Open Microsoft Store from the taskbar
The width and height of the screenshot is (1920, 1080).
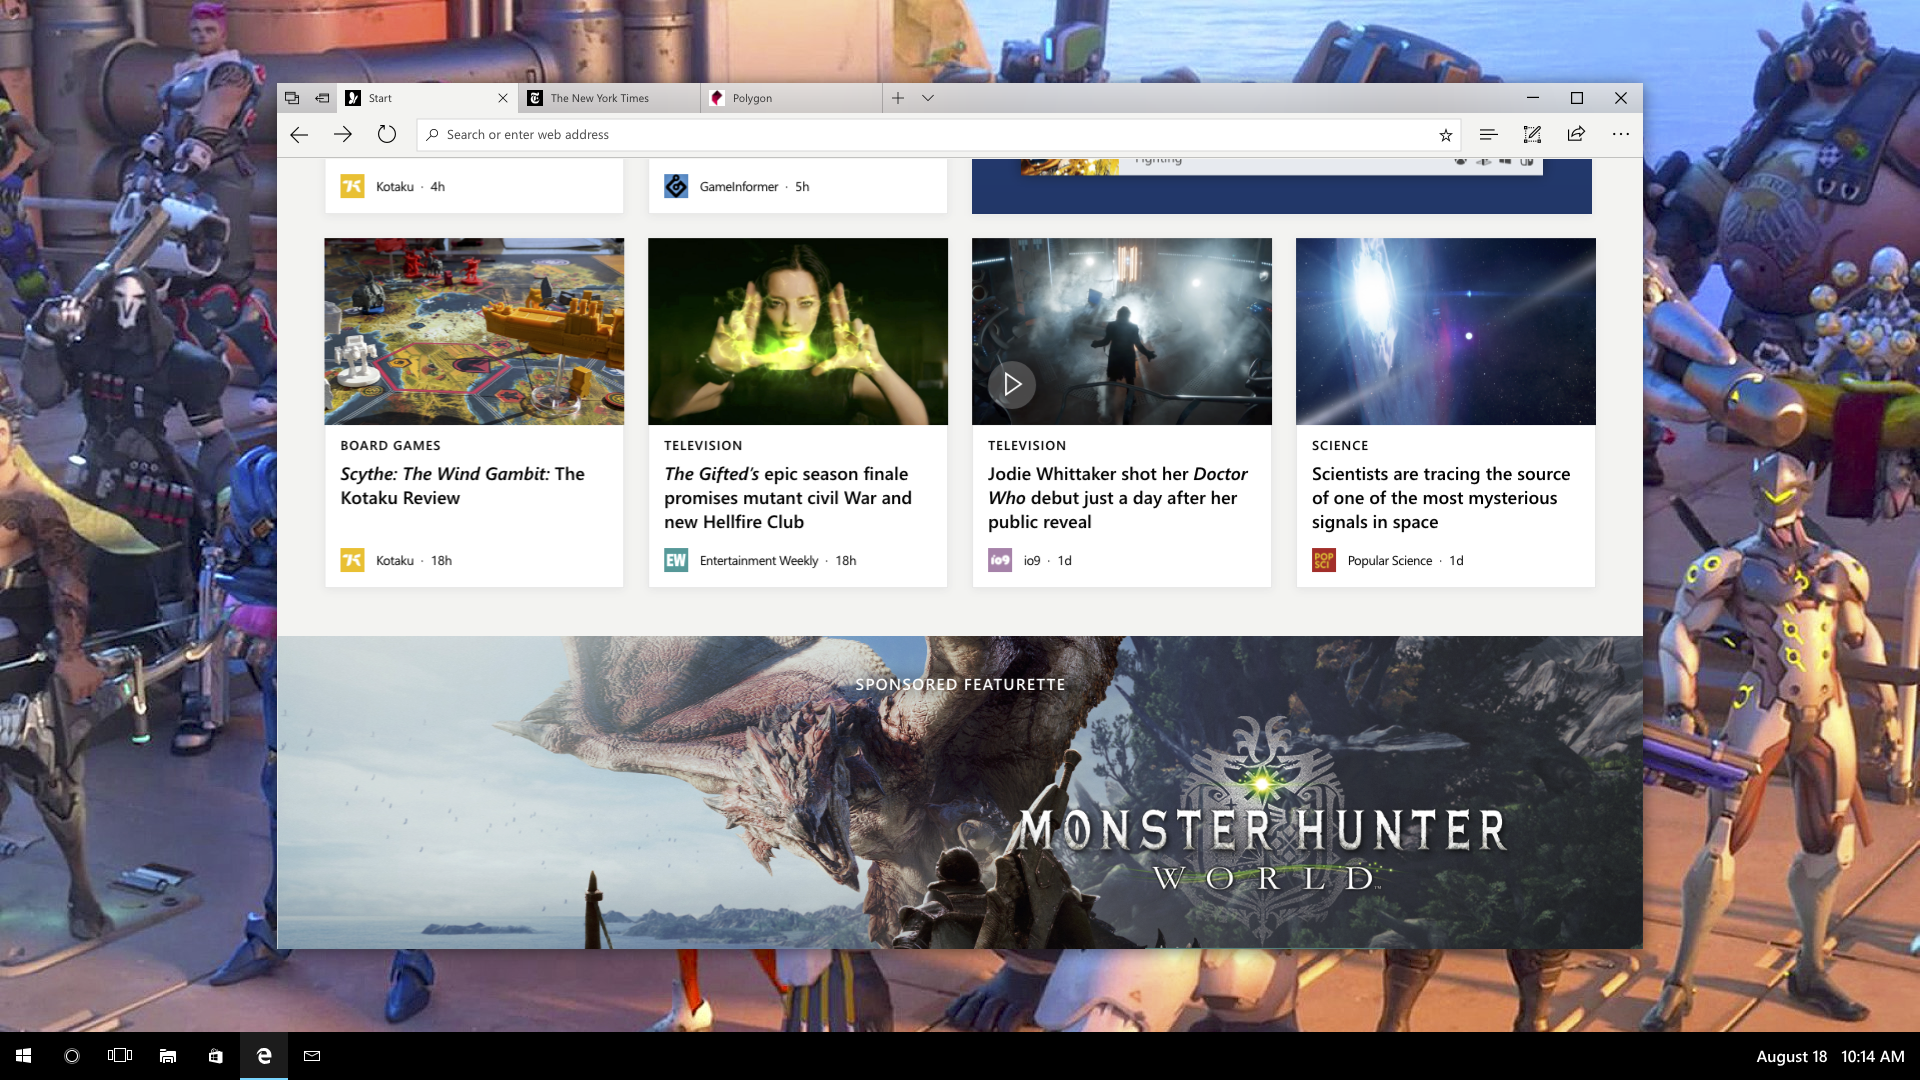click(x=216, y=1056)
